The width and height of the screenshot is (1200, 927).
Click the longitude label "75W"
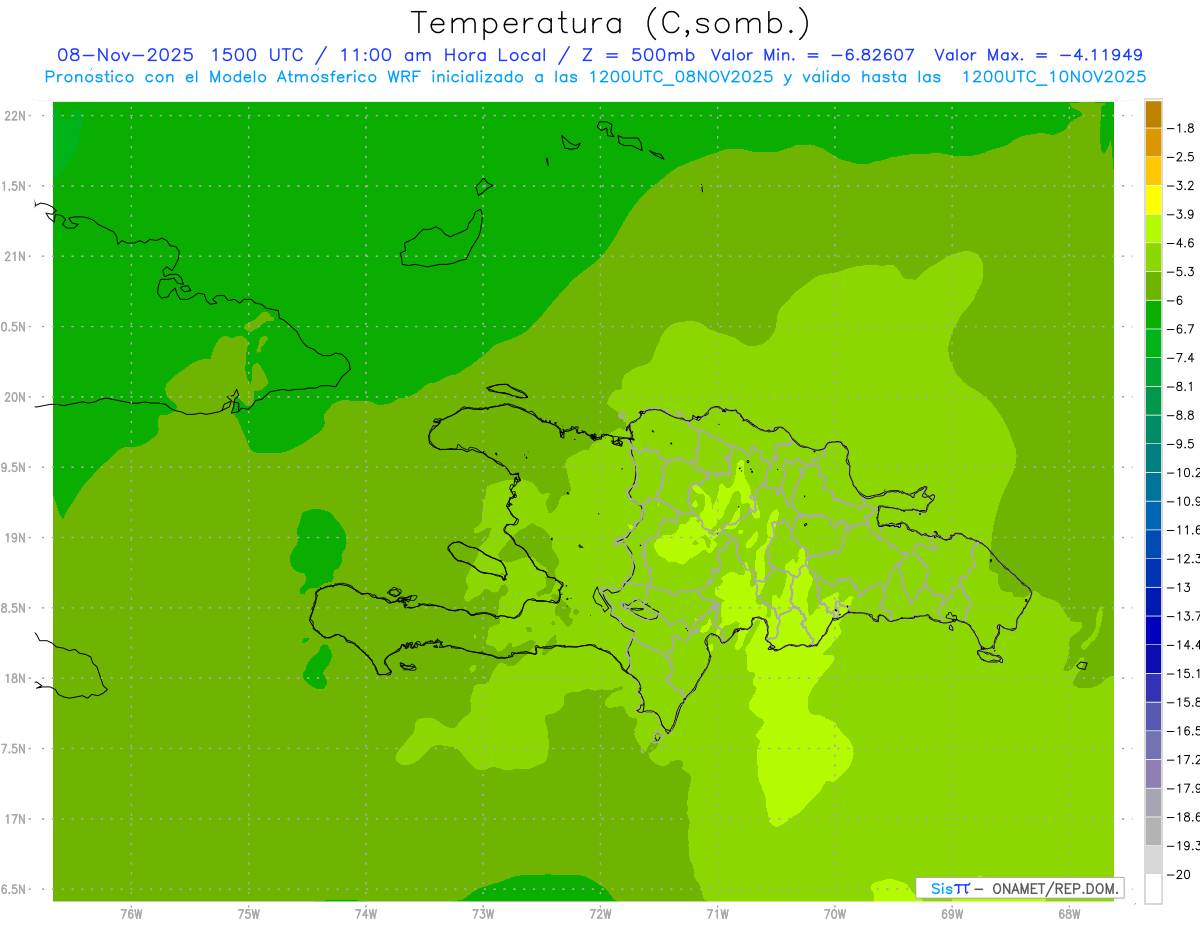[249, 914]
